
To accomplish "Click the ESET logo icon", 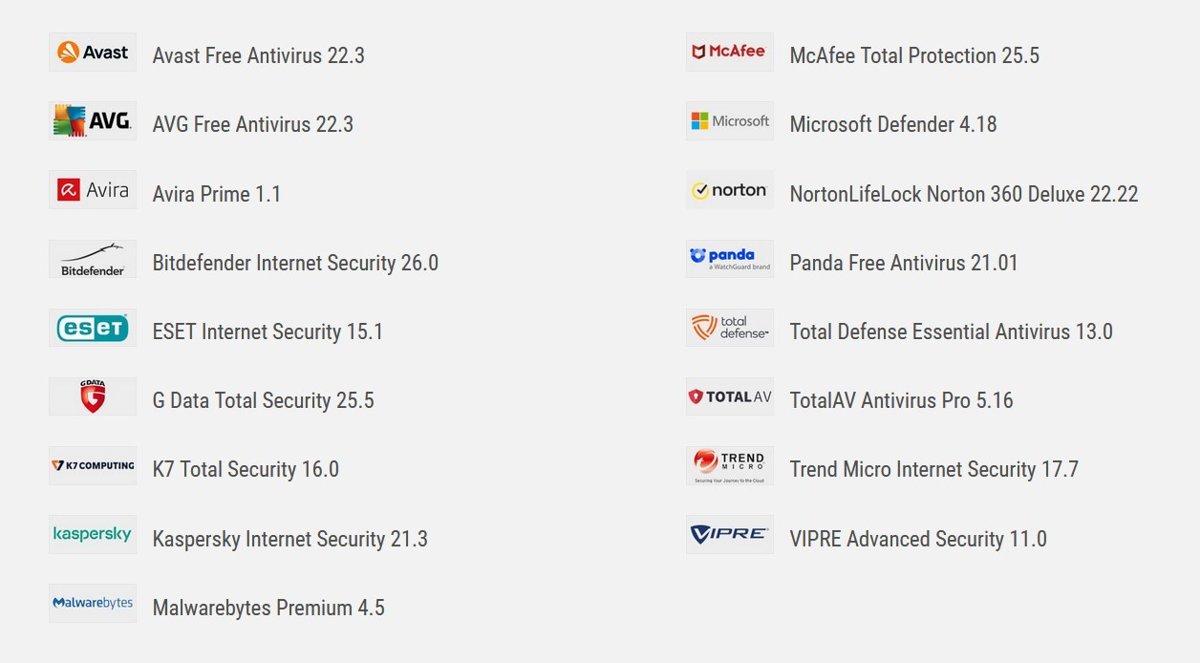I will click(x=93, y=328).
